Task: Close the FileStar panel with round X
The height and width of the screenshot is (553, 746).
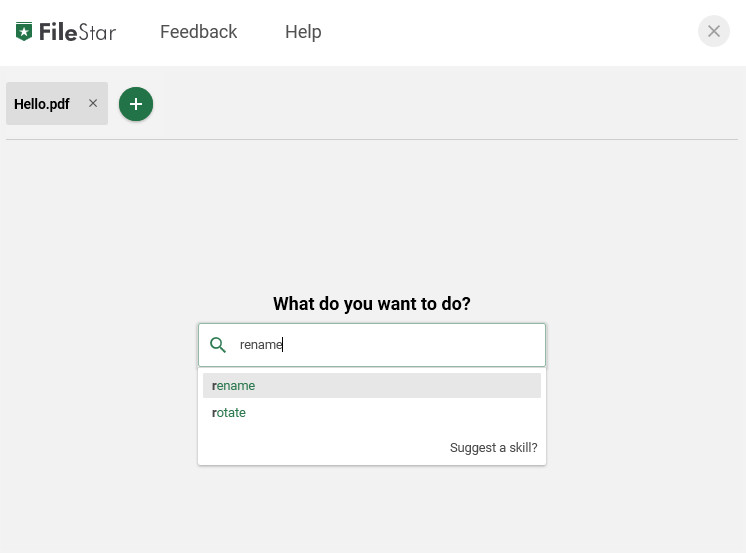Action: point(713,31)
